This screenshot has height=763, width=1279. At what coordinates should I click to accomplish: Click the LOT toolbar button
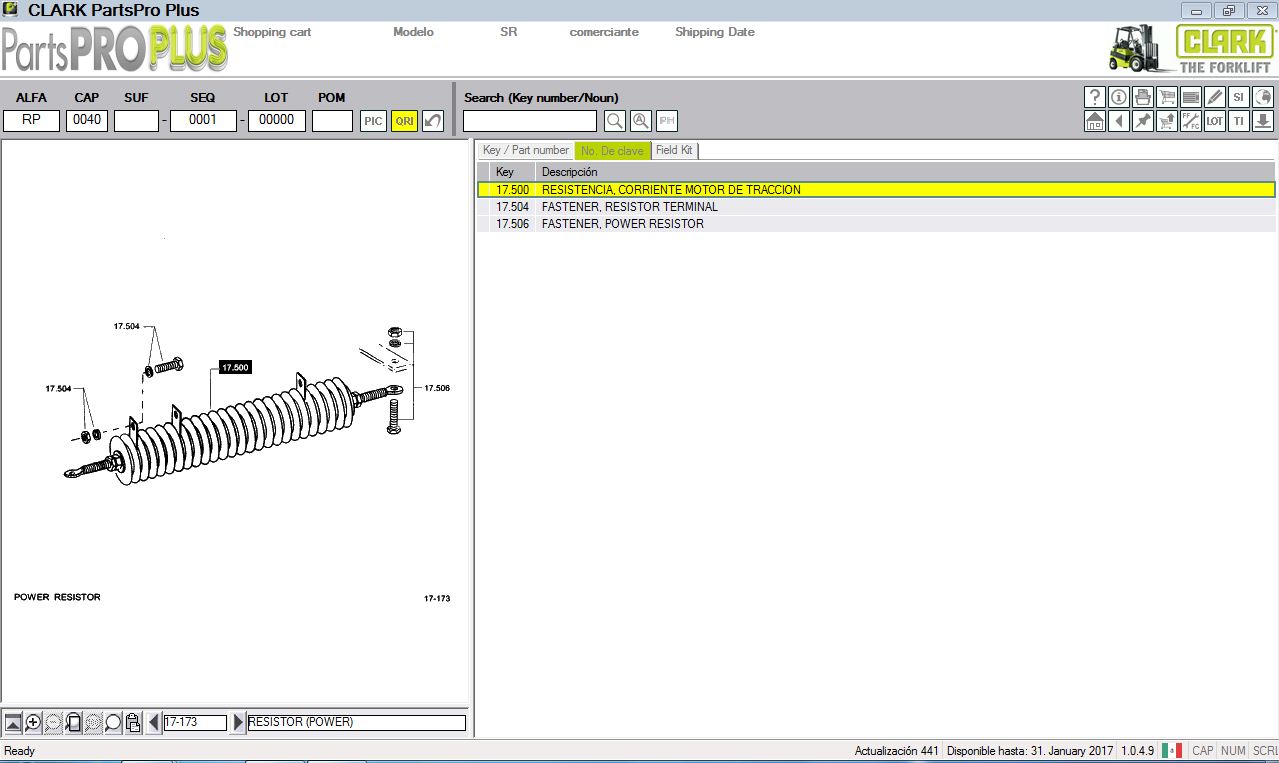tap(1214, 121)
